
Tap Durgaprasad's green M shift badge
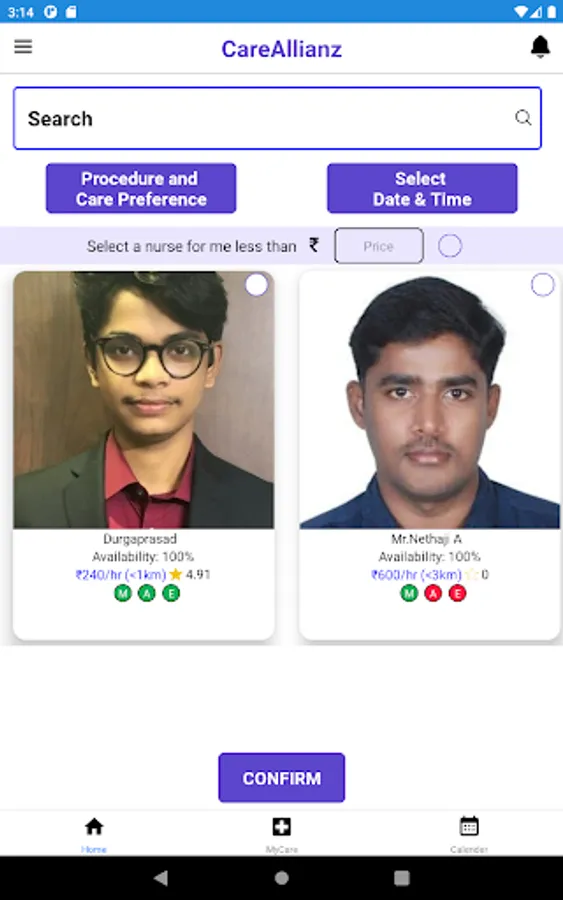click(x=123, y=593)
